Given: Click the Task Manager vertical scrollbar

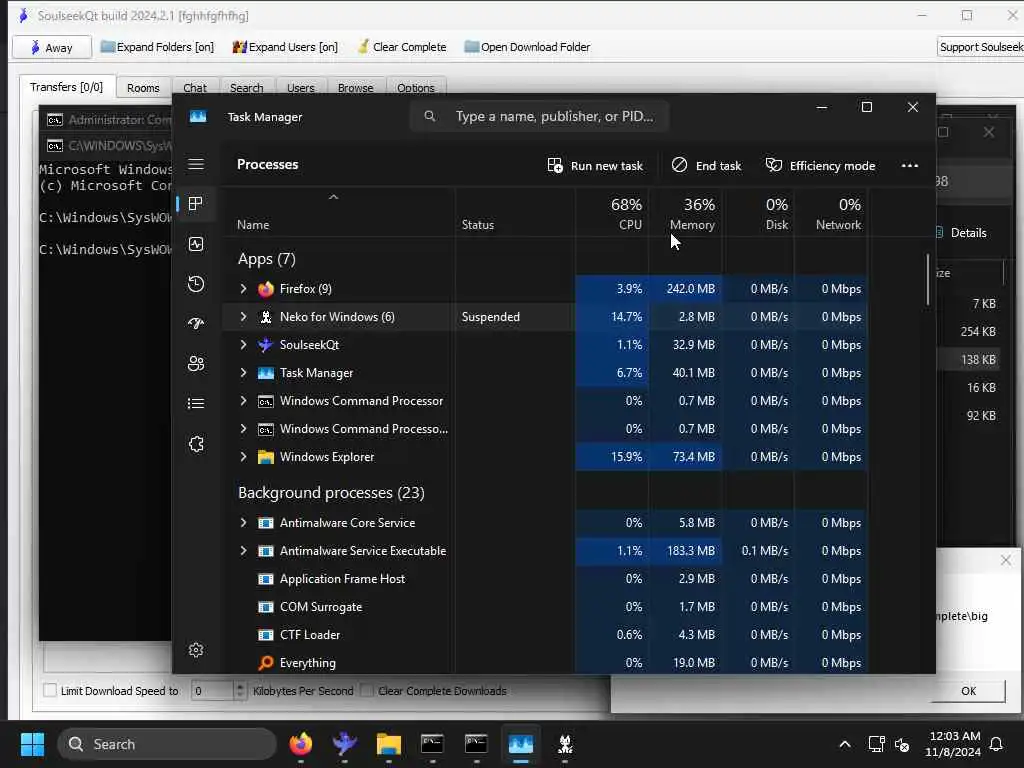Looking at the screenshot, I should (x=927, y=280).
